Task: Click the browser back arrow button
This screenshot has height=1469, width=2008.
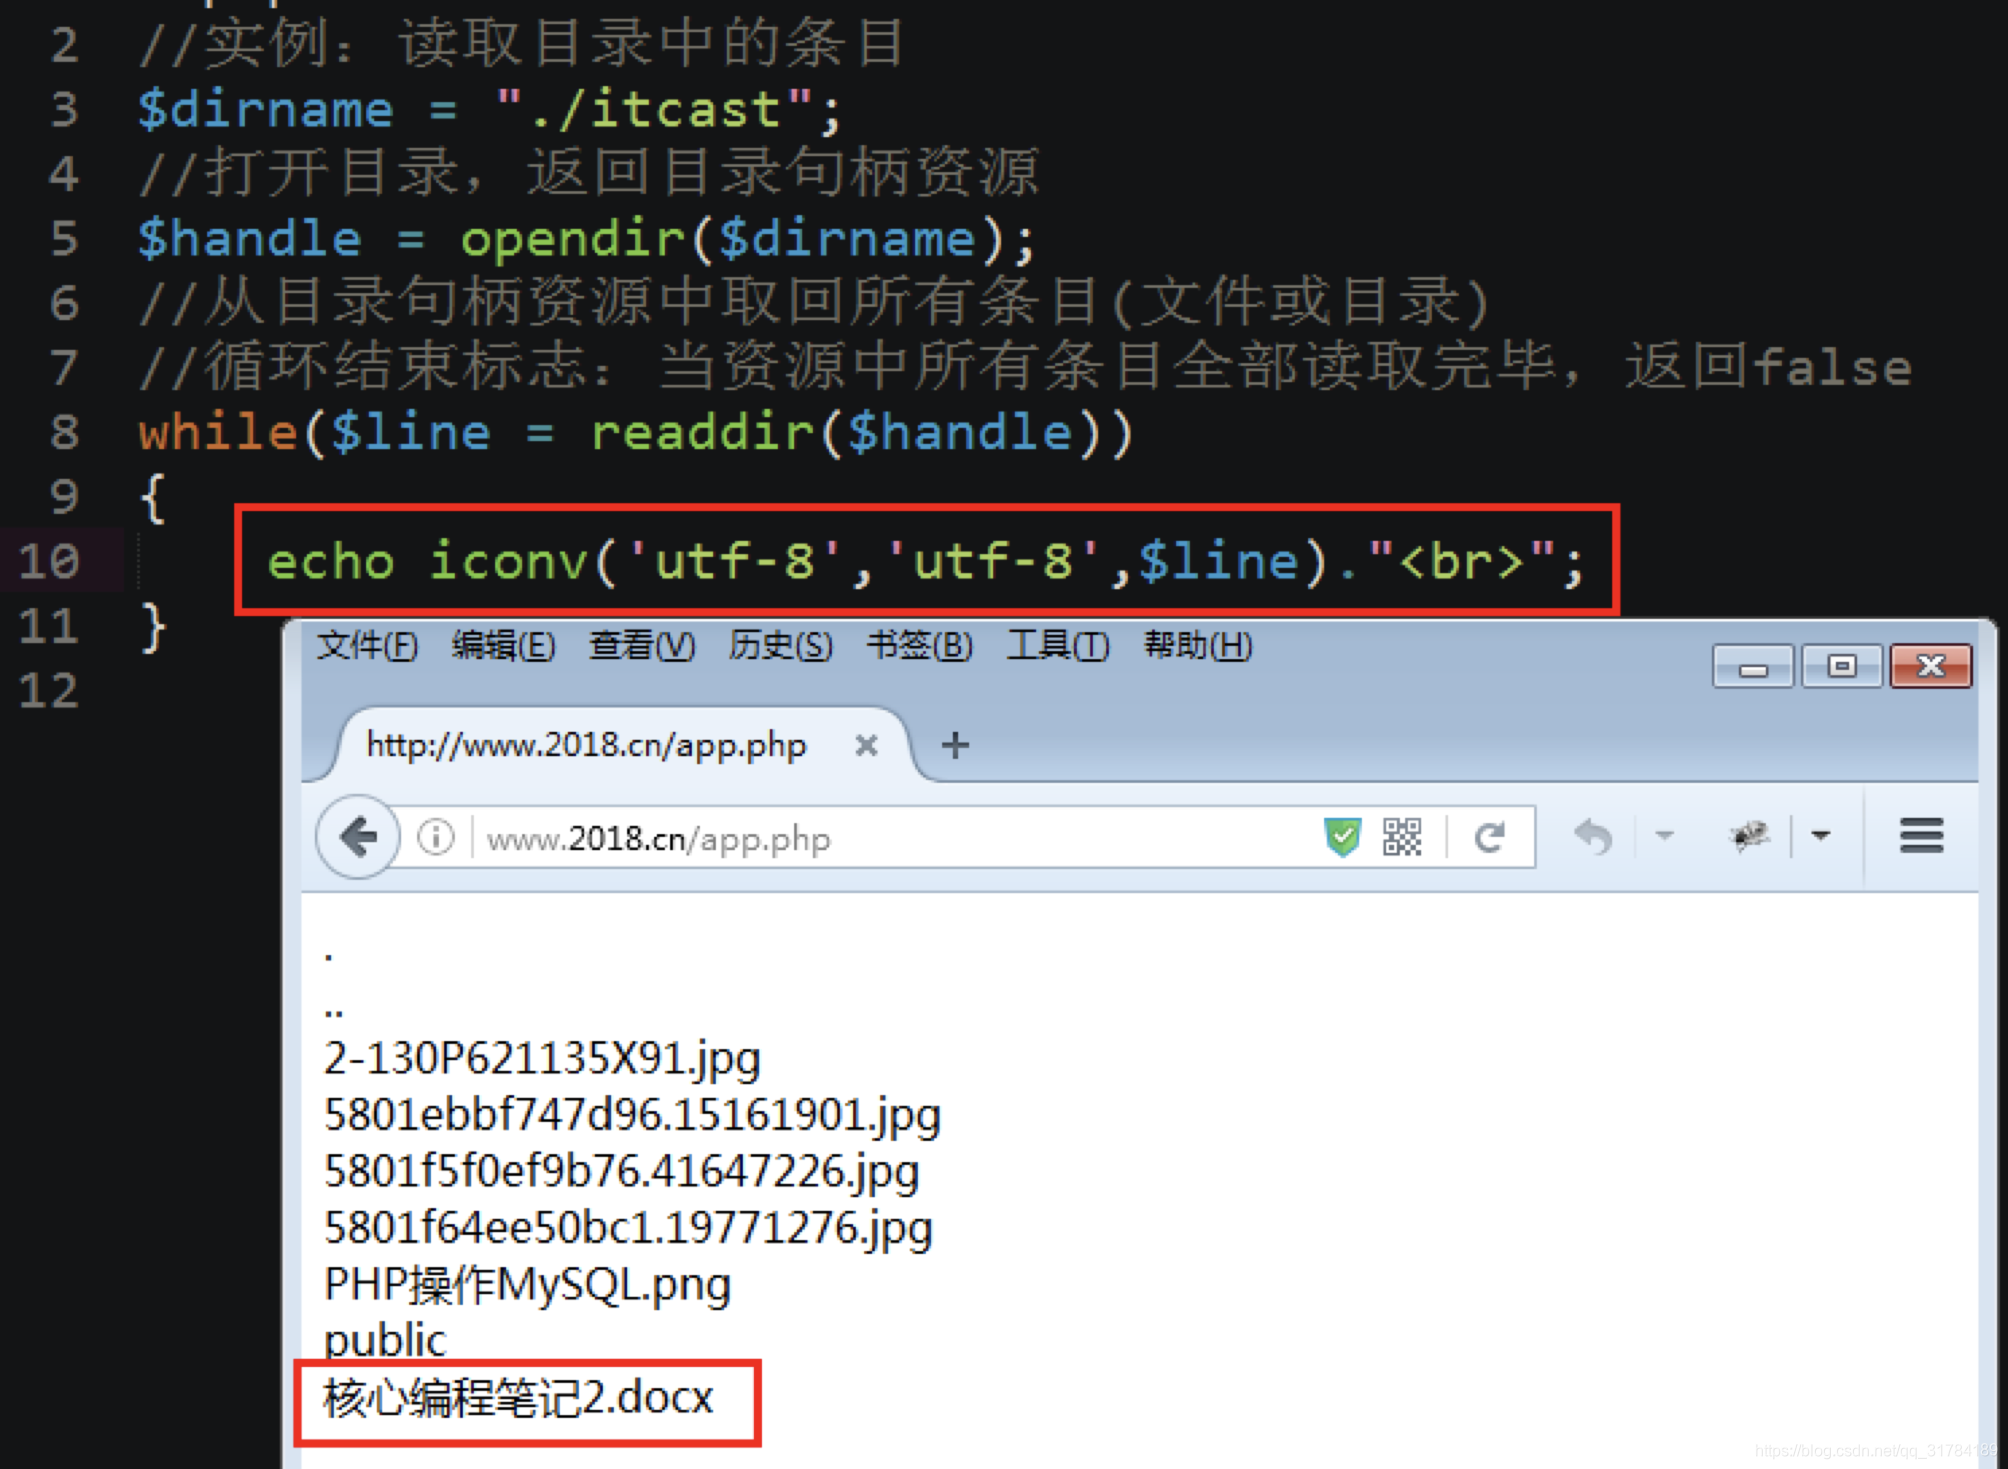Action: [358, 837]
